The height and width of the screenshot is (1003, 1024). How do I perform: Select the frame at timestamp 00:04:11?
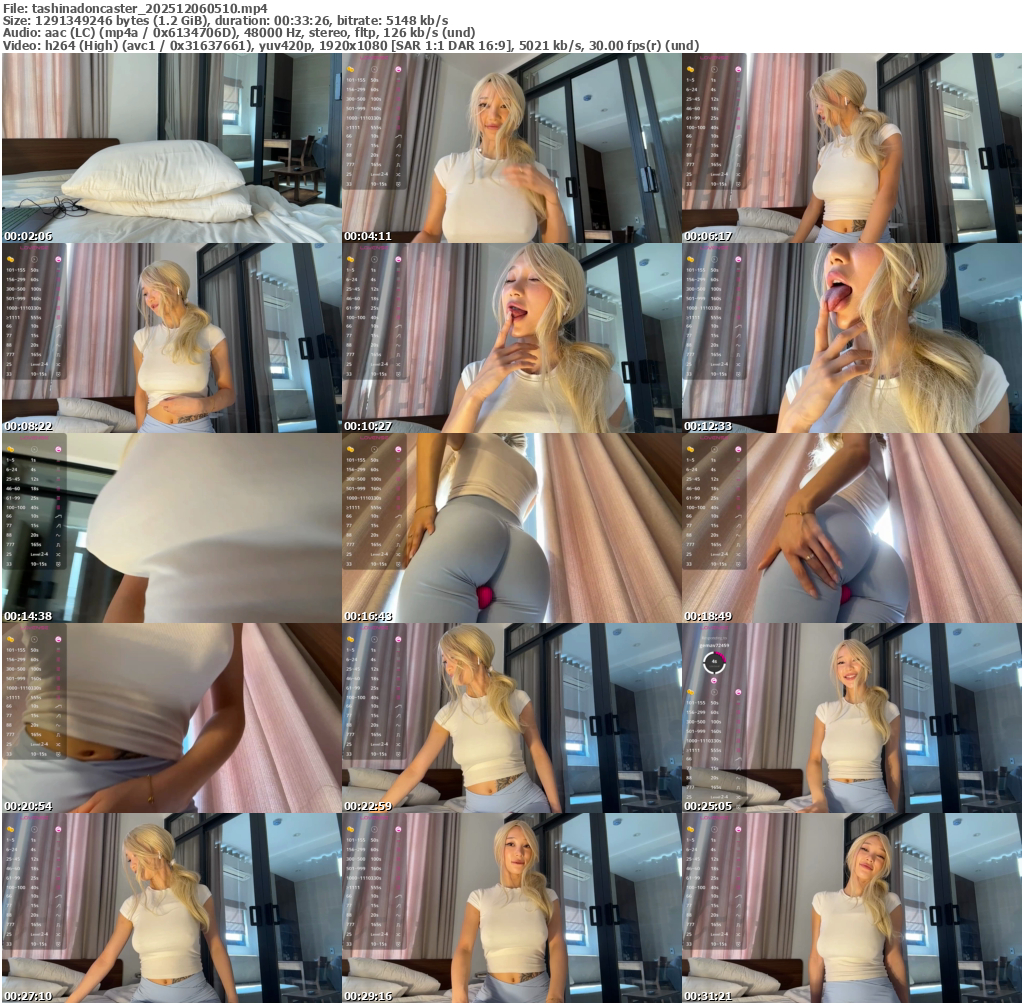point(511,148)
